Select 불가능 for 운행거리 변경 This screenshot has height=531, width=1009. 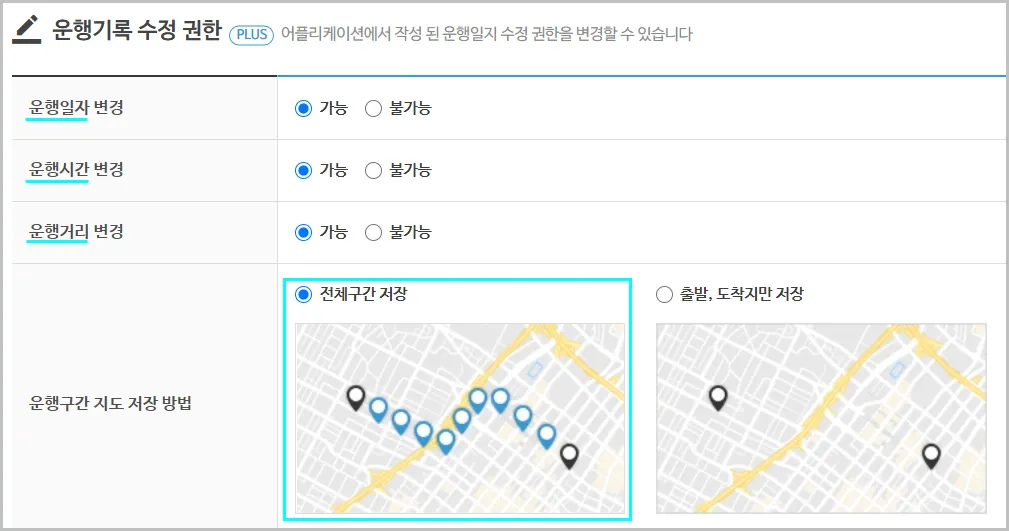point(374,232)
